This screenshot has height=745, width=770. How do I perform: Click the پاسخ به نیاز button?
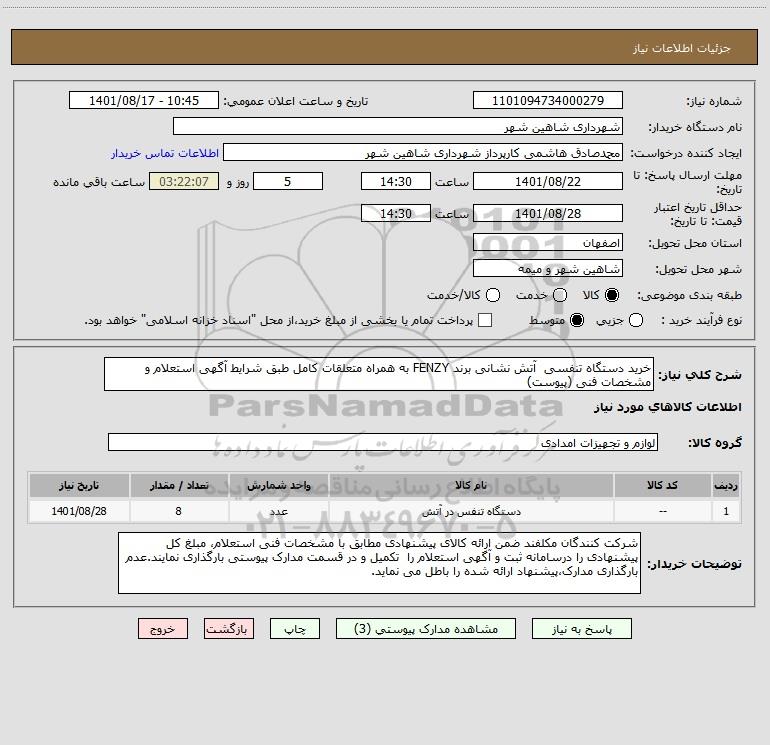582,629
